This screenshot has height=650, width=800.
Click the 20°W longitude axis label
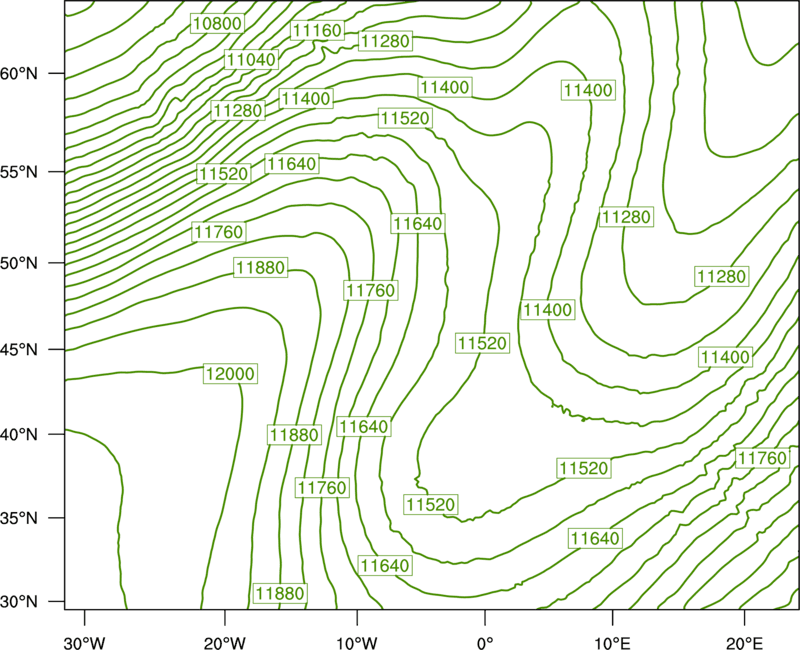coord(225,643)
